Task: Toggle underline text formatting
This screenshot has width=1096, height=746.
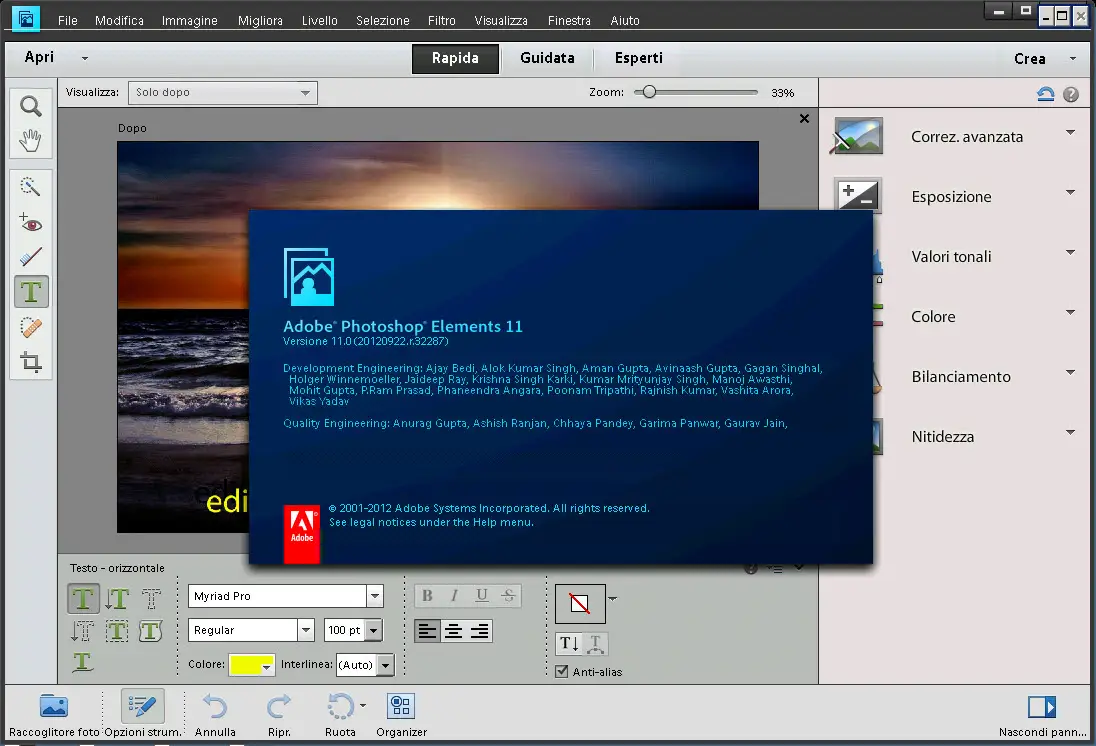Action: (482, 596)
